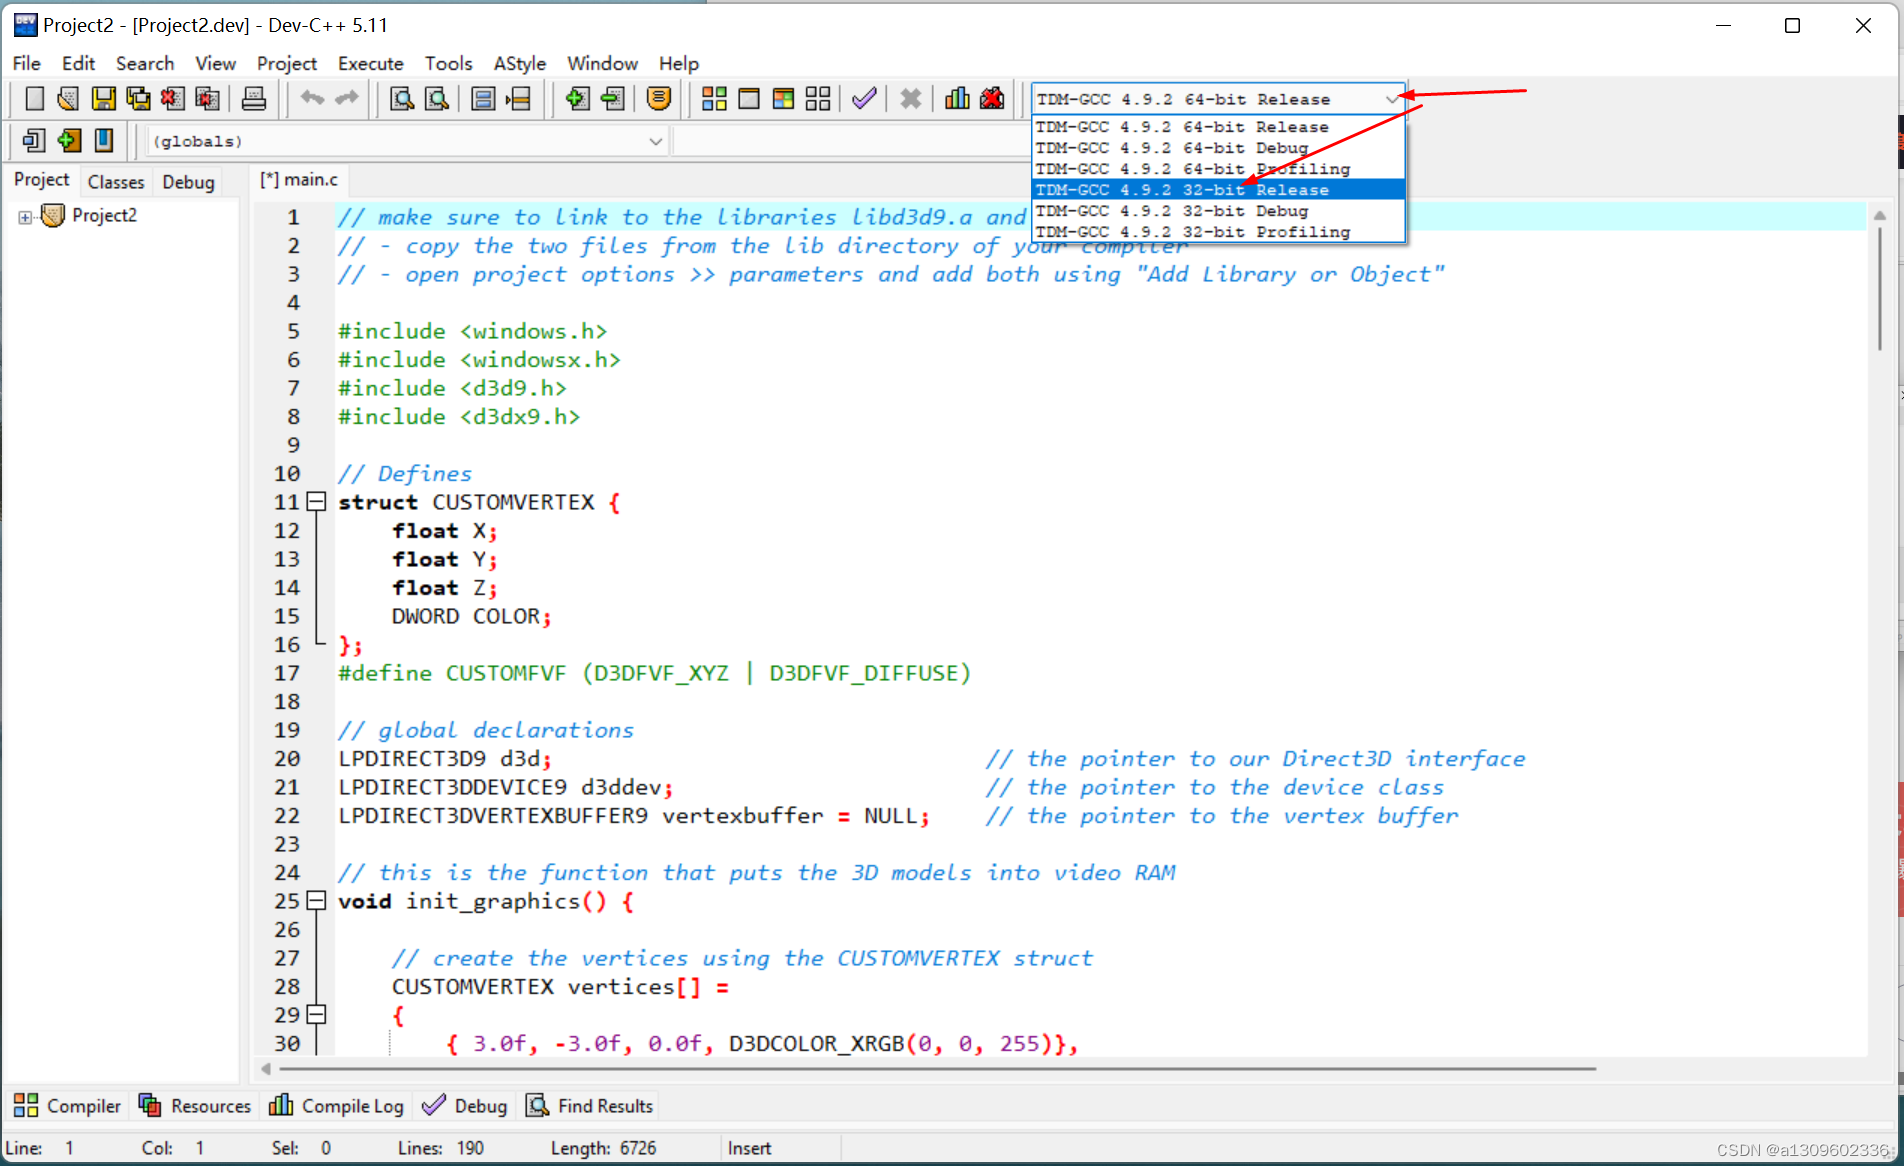Select the Project side tab

[x=41, y=180]
